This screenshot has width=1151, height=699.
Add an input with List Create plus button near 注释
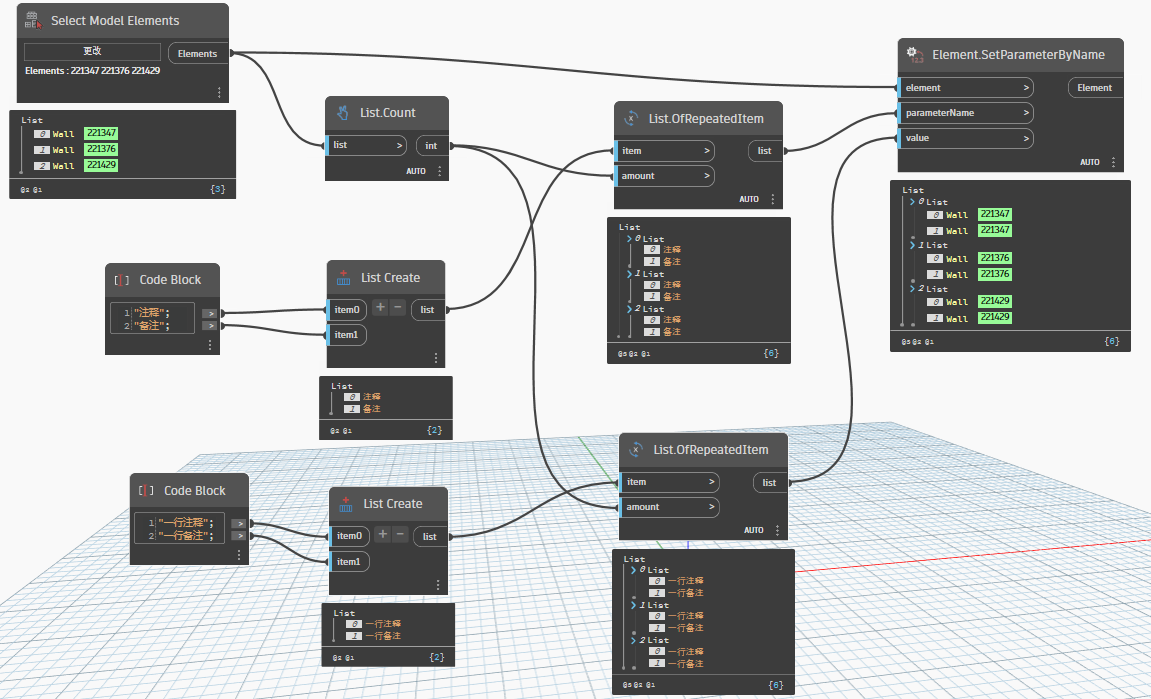pos(380,309)
